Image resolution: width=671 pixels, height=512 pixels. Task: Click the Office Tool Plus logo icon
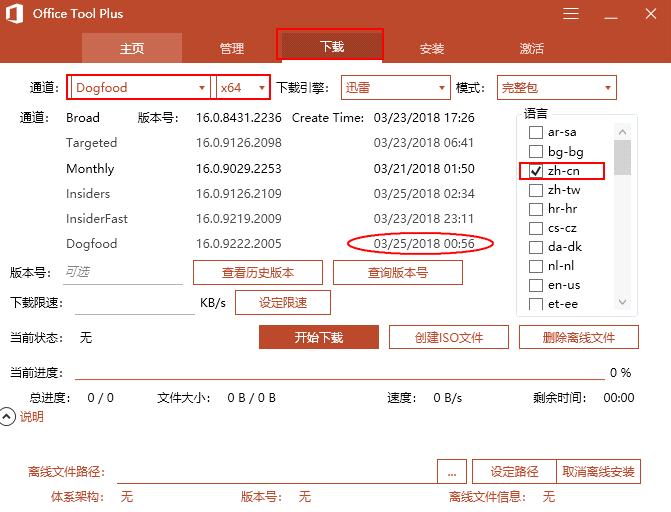click(14, 13)
